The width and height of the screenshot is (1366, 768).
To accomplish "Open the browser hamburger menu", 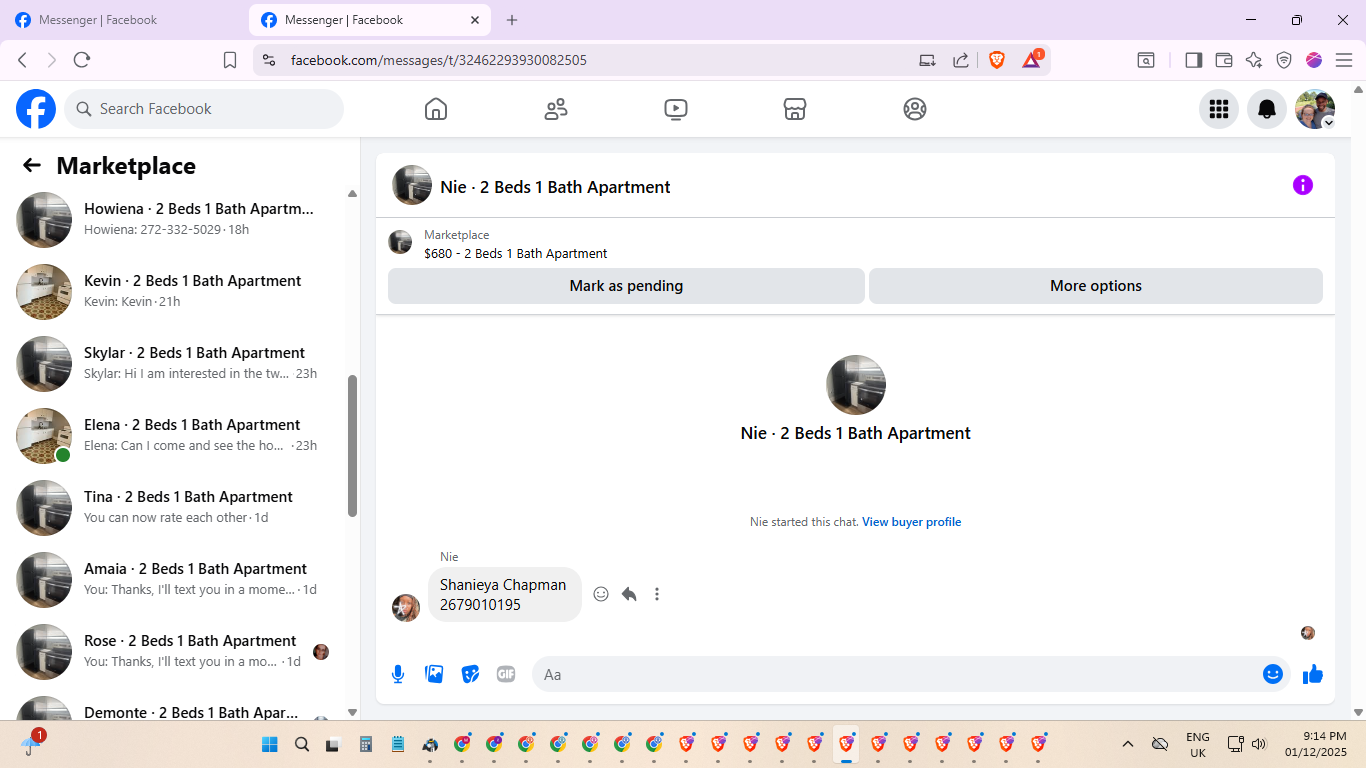I will [1344, 60].
